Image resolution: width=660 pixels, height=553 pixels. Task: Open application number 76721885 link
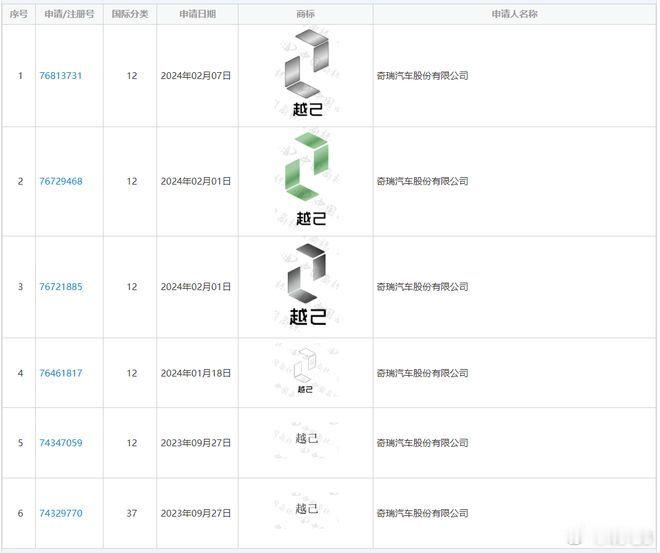(61, 287)
